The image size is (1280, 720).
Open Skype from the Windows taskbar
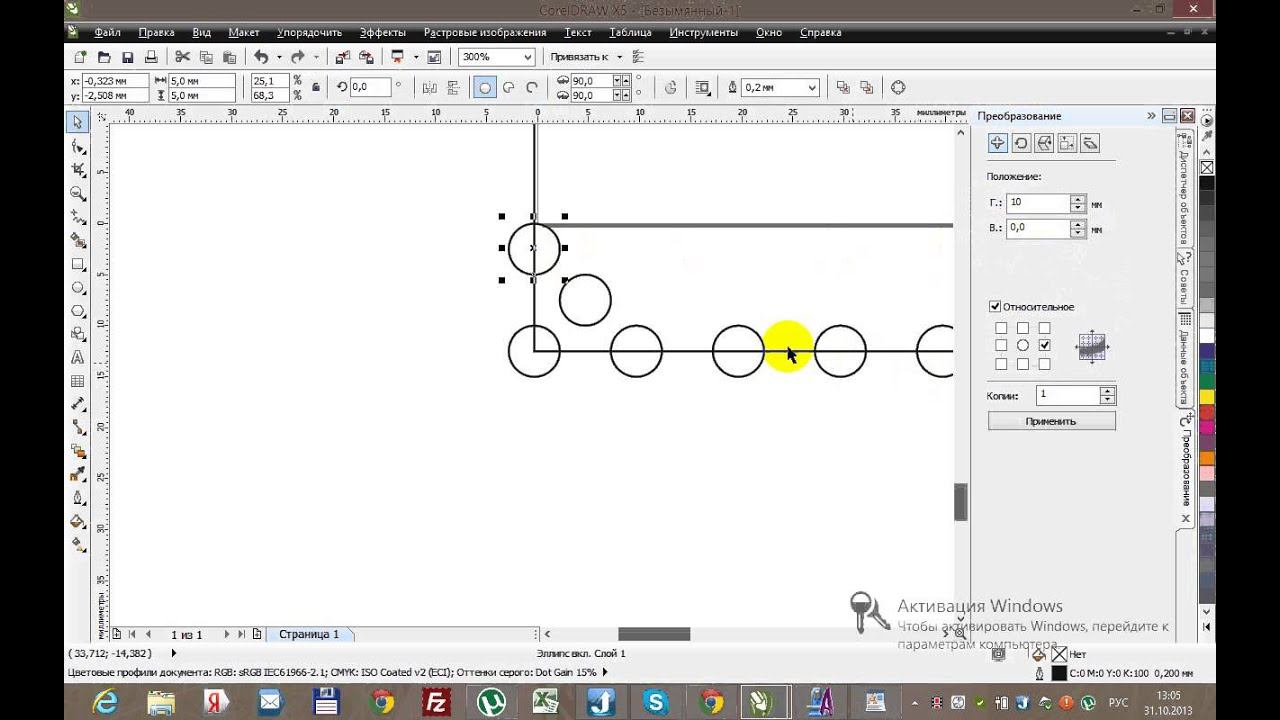click(x=656, y=702)
